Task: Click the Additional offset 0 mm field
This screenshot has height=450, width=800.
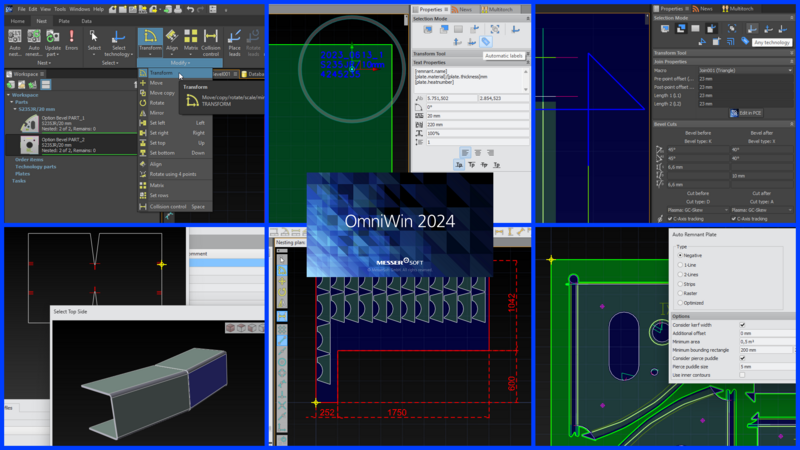Action: (x=766, y=333)
